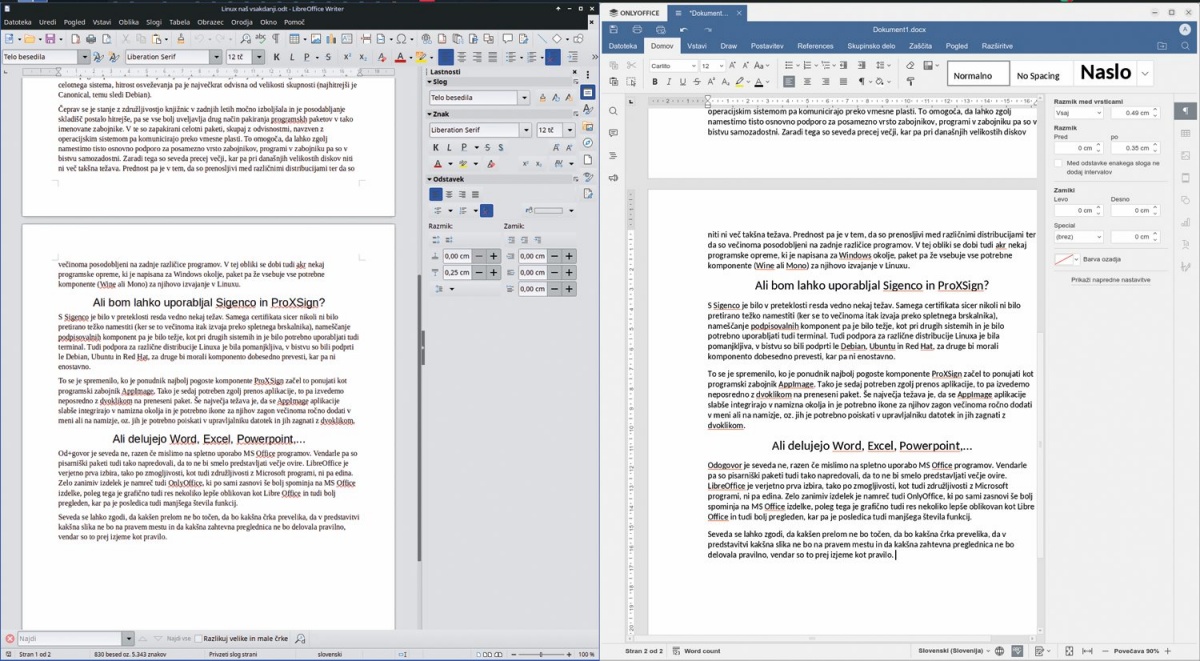Undo last action in ONLYOFFICE
1200x661 pixels.
[x=682, y=29]
